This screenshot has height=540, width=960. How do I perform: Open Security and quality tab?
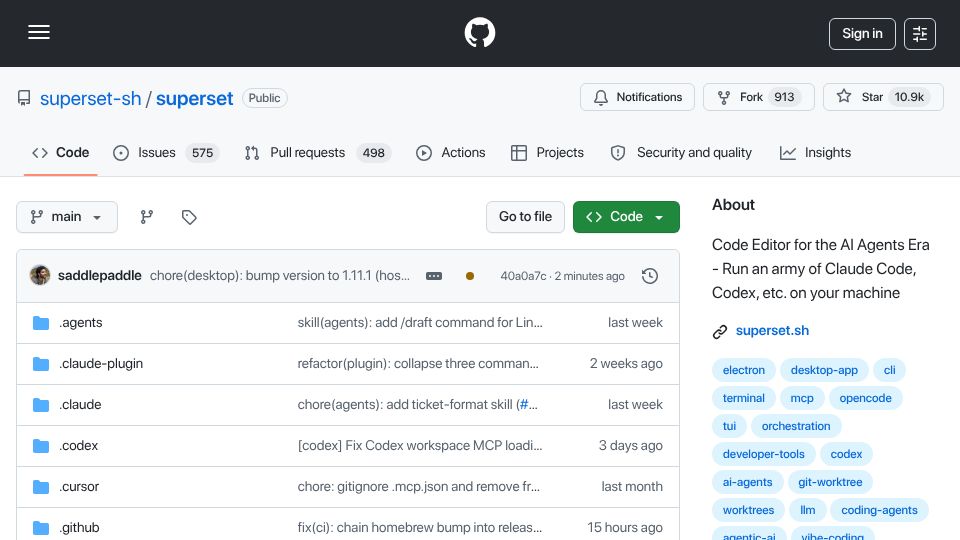pos(681,152)
